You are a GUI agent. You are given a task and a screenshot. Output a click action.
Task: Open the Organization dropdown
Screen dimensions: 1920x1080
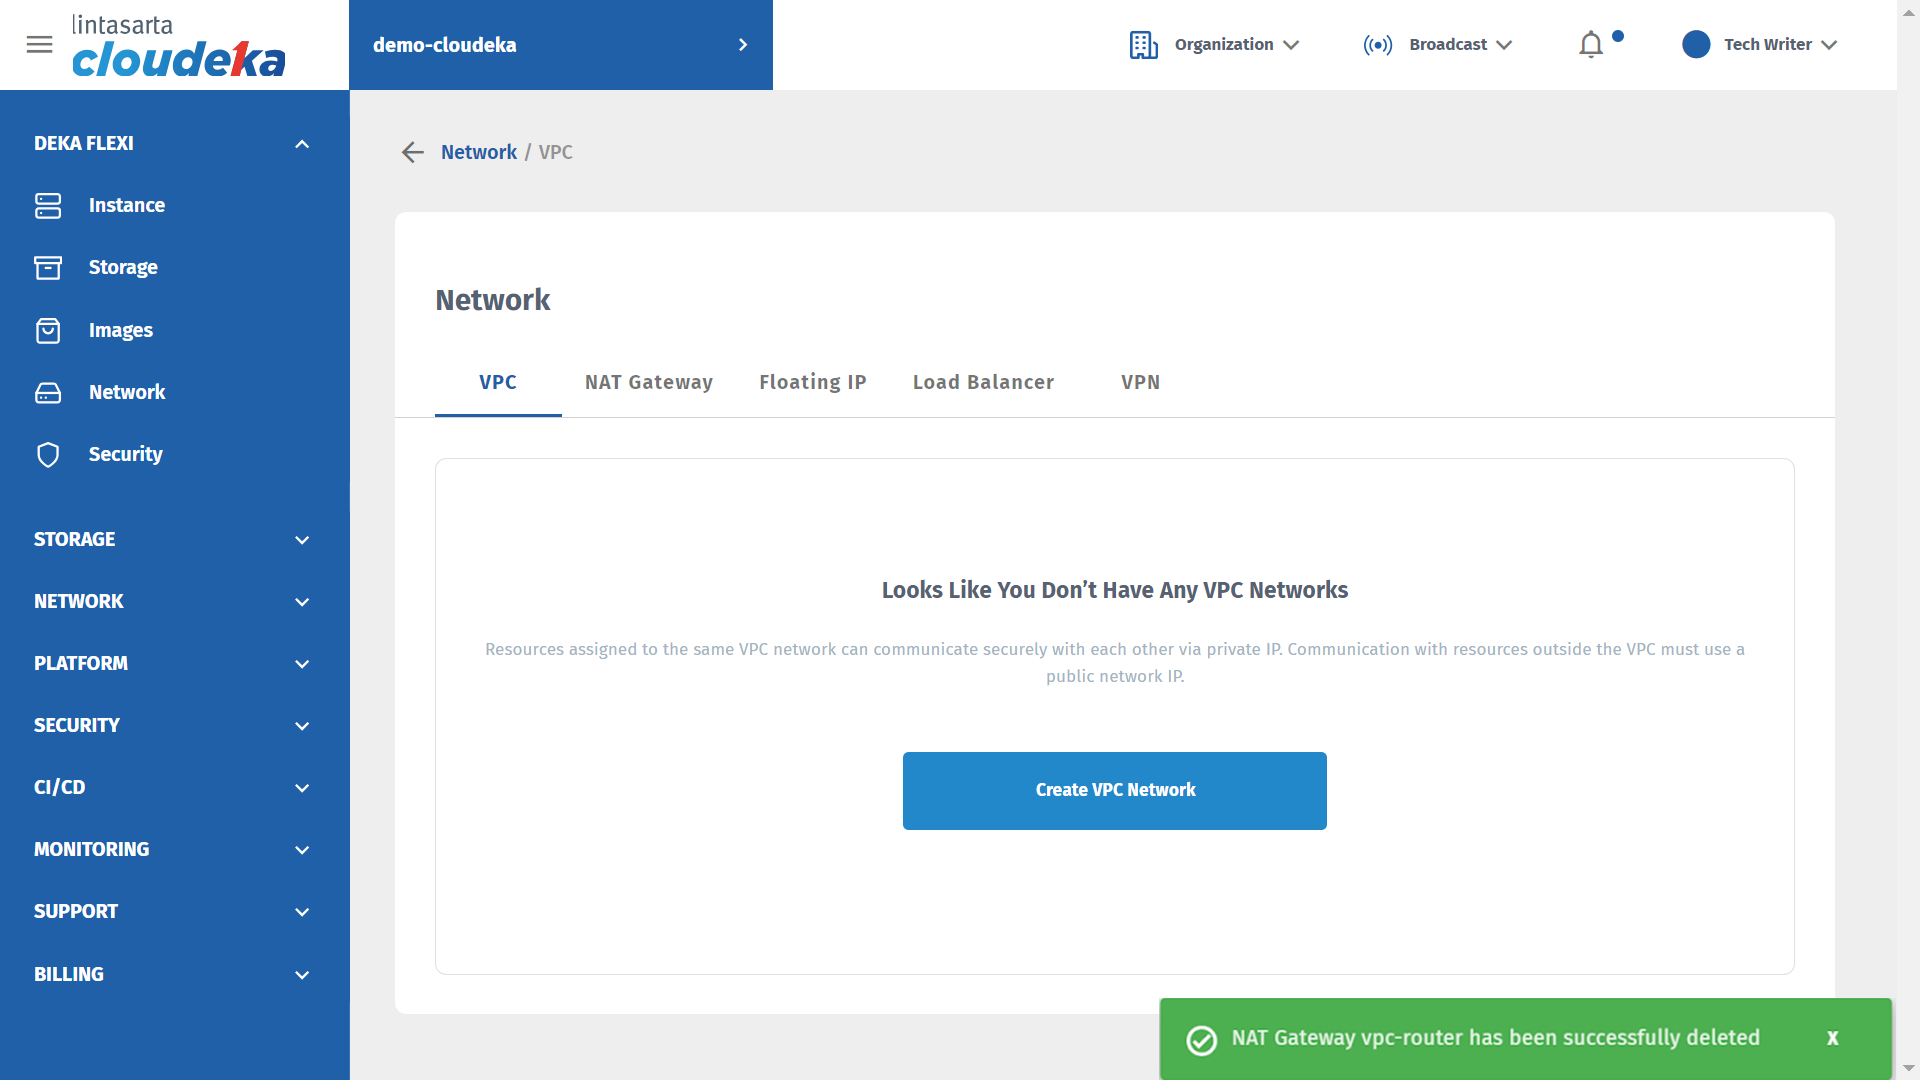1214,45
